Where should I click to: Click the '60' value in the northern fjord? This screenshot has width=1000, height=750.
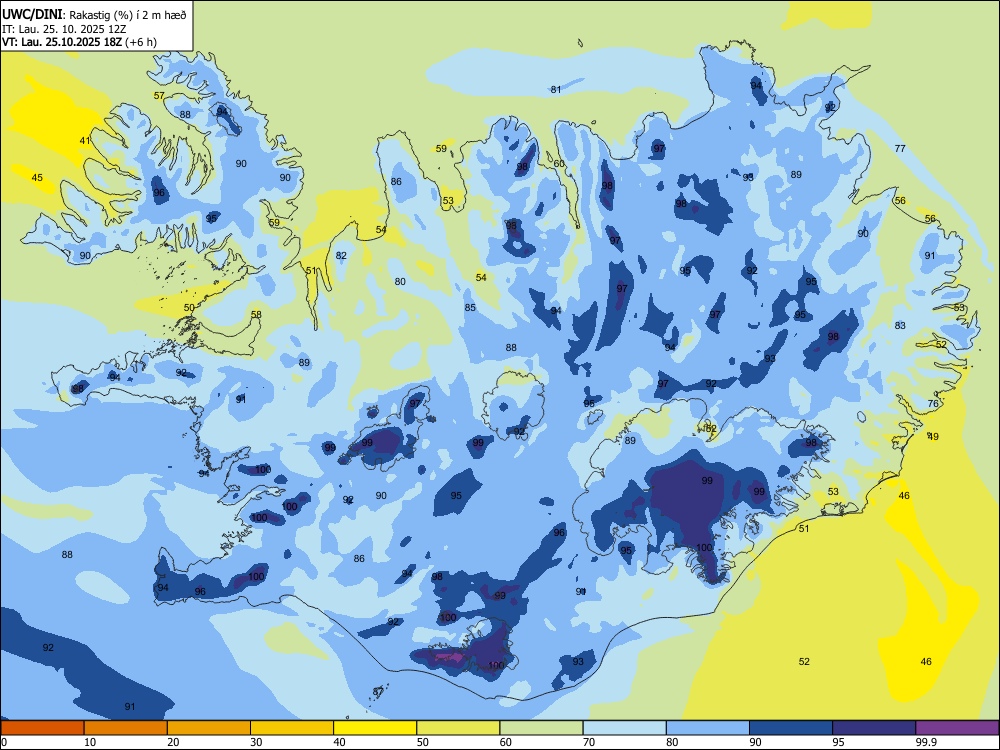tap(559, 164)
